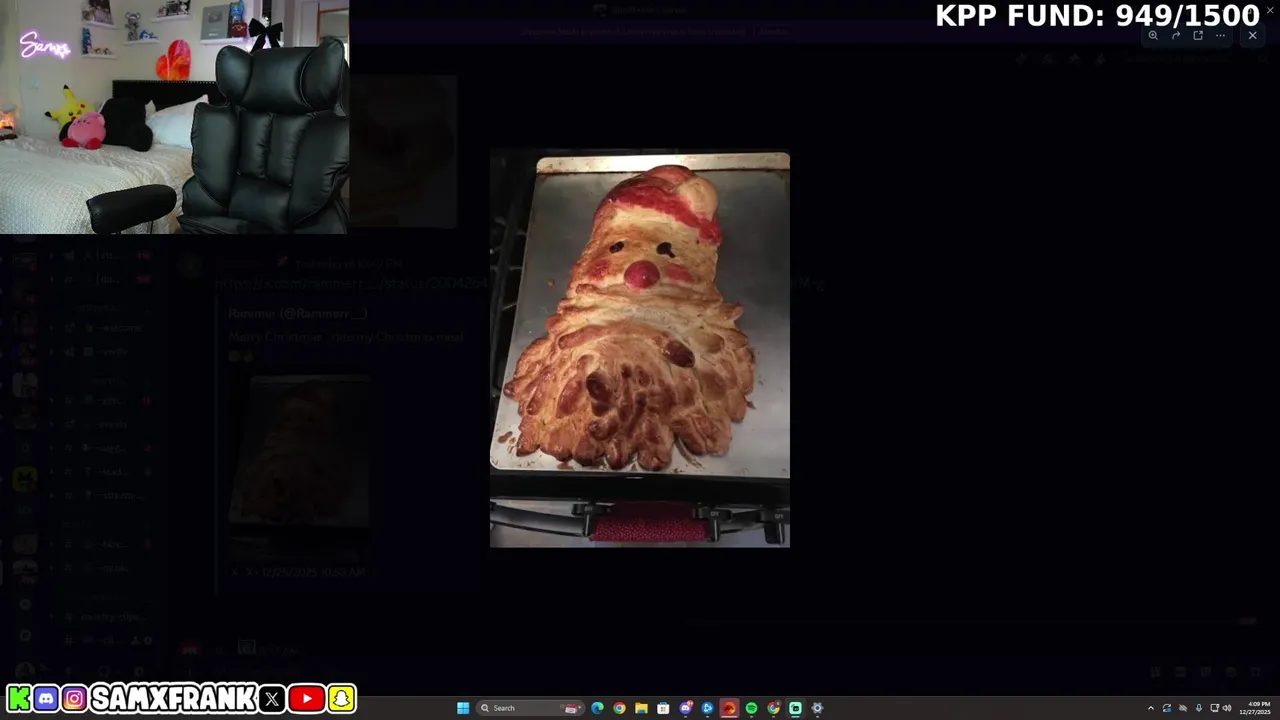Open Google Chrome from the taskbar
Viewport: 1280px width, 720px height.
[619, 708]
